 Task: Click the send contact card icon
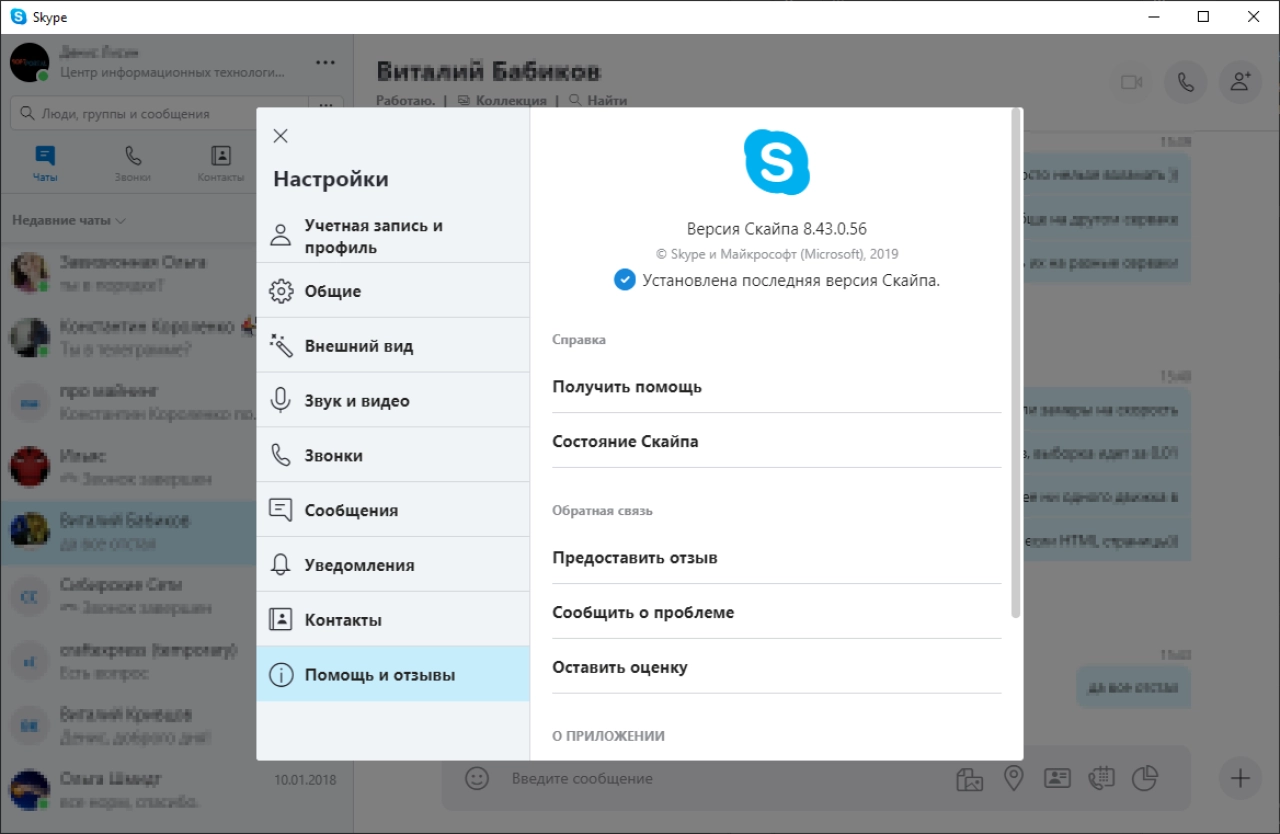tap(1057, 778)
